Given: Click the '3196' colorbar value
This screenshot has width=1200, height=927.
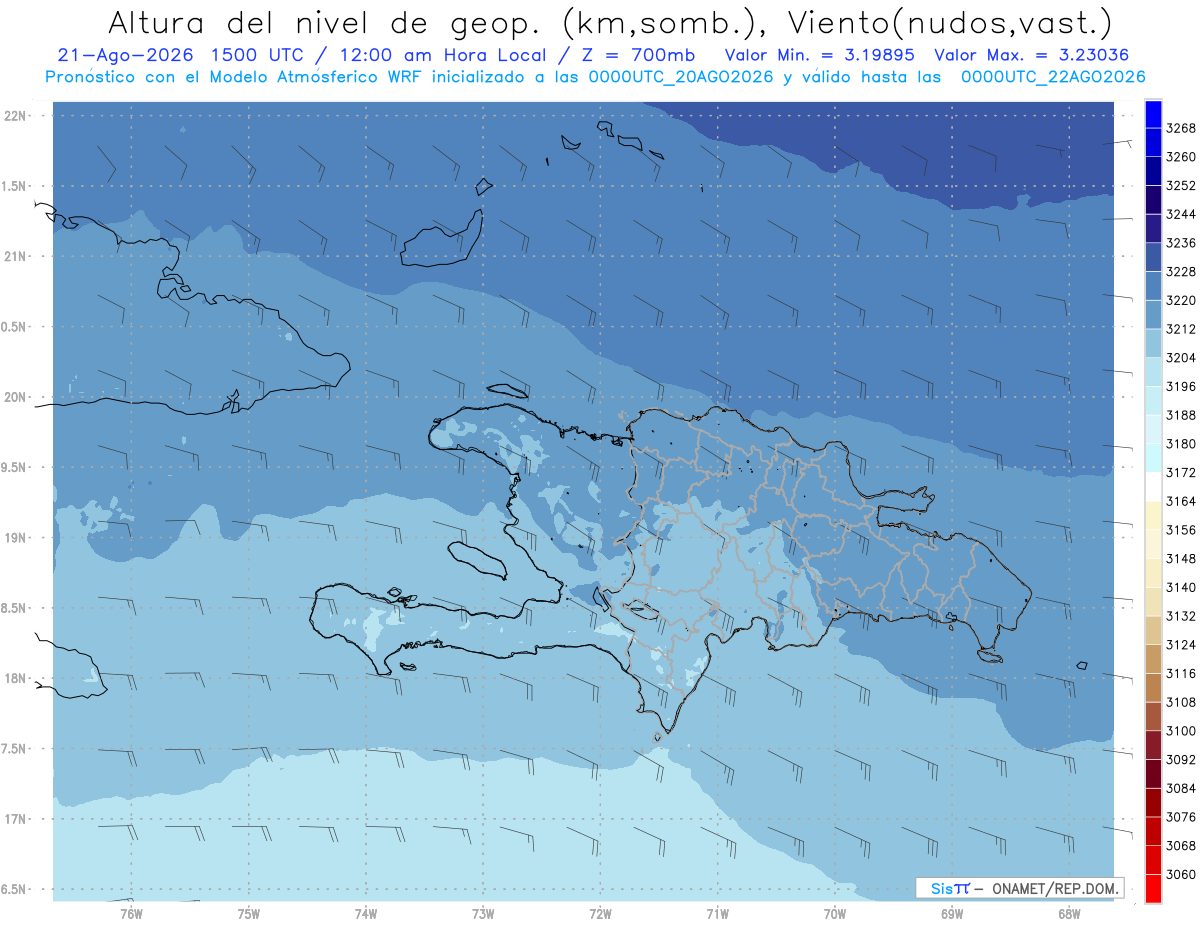Looking at the screenshot, I should (1181, 387).
